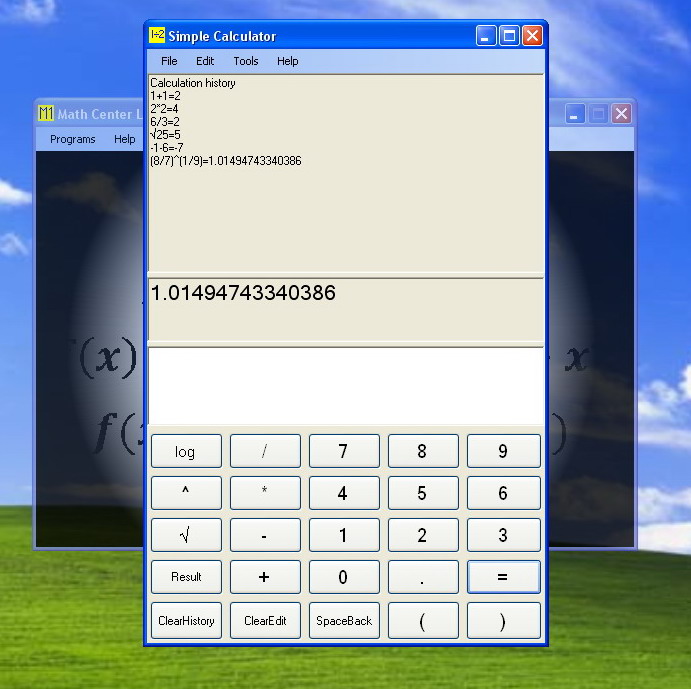The height and width of the screenshot is (689, 691).
Task: Click the number 3 button
Action: [504, 535]
